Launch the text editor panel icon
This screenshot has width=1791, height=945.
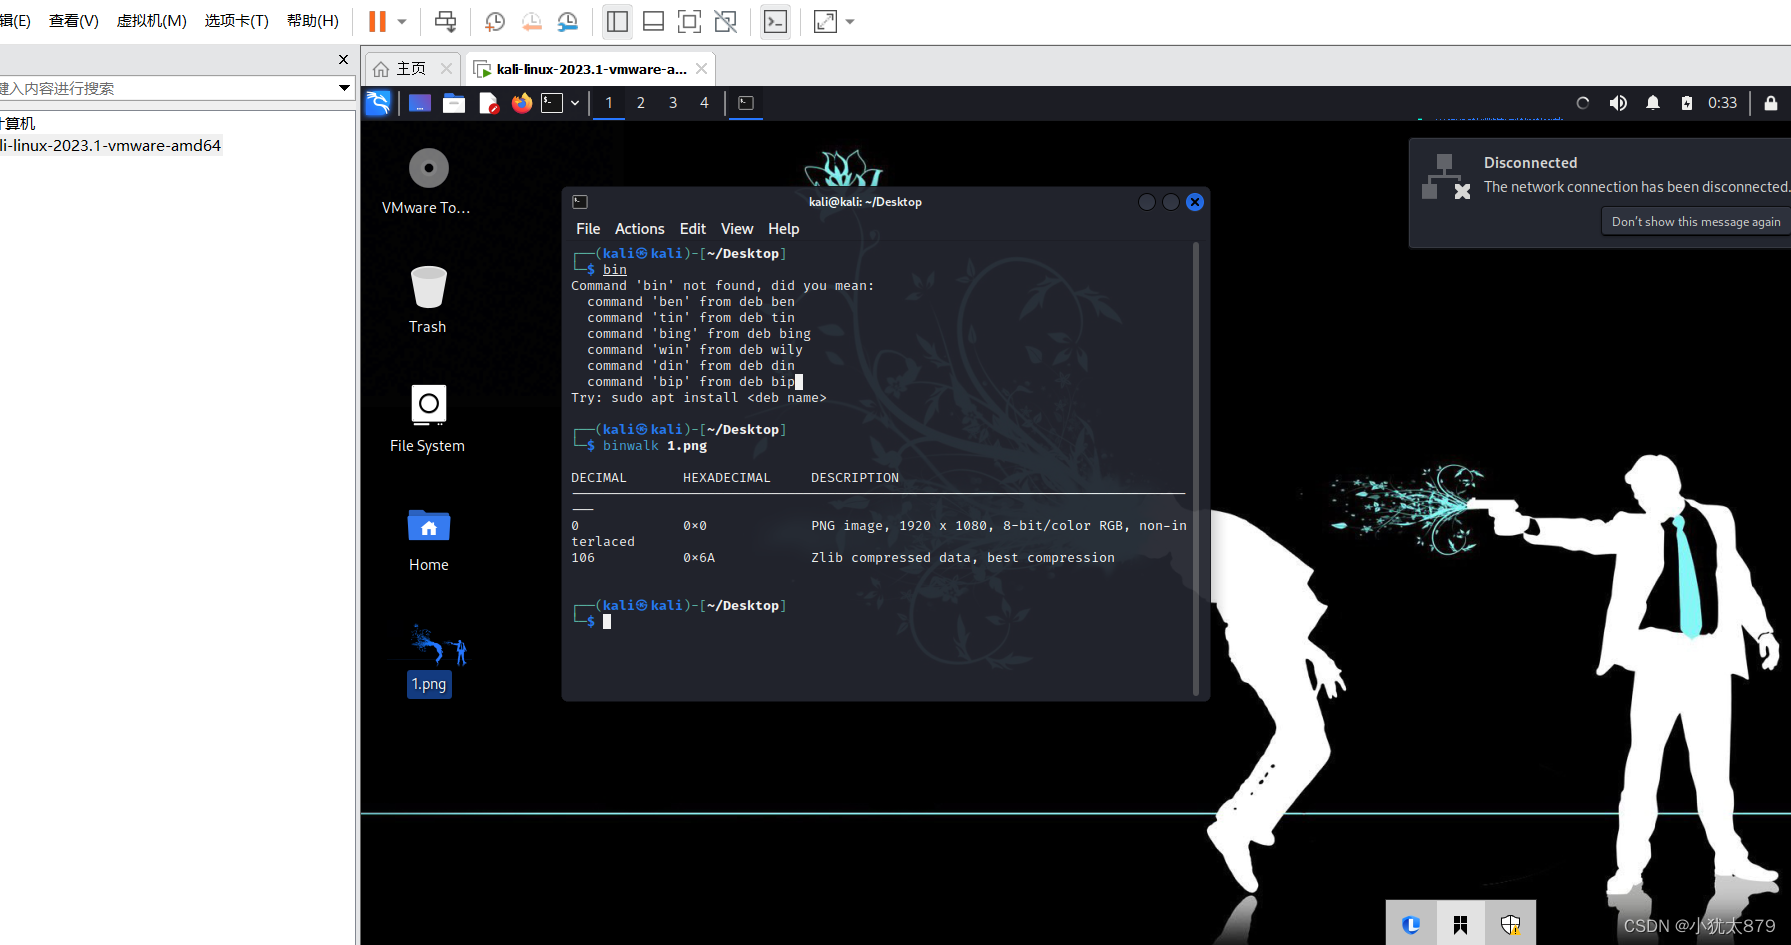[x=488, y=103]
